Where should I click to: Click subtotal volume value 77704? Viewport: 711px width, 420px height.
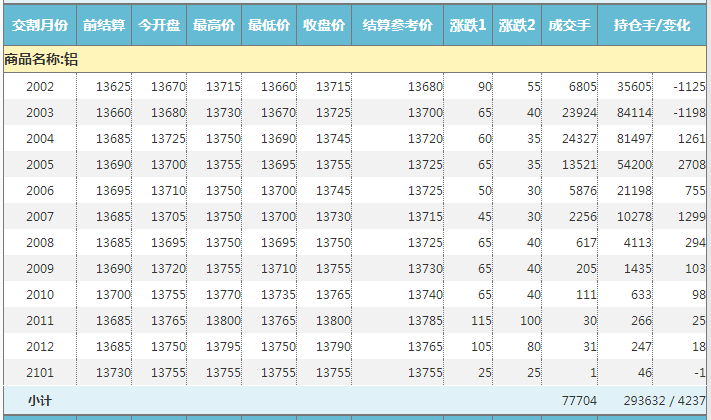[578, 400]
